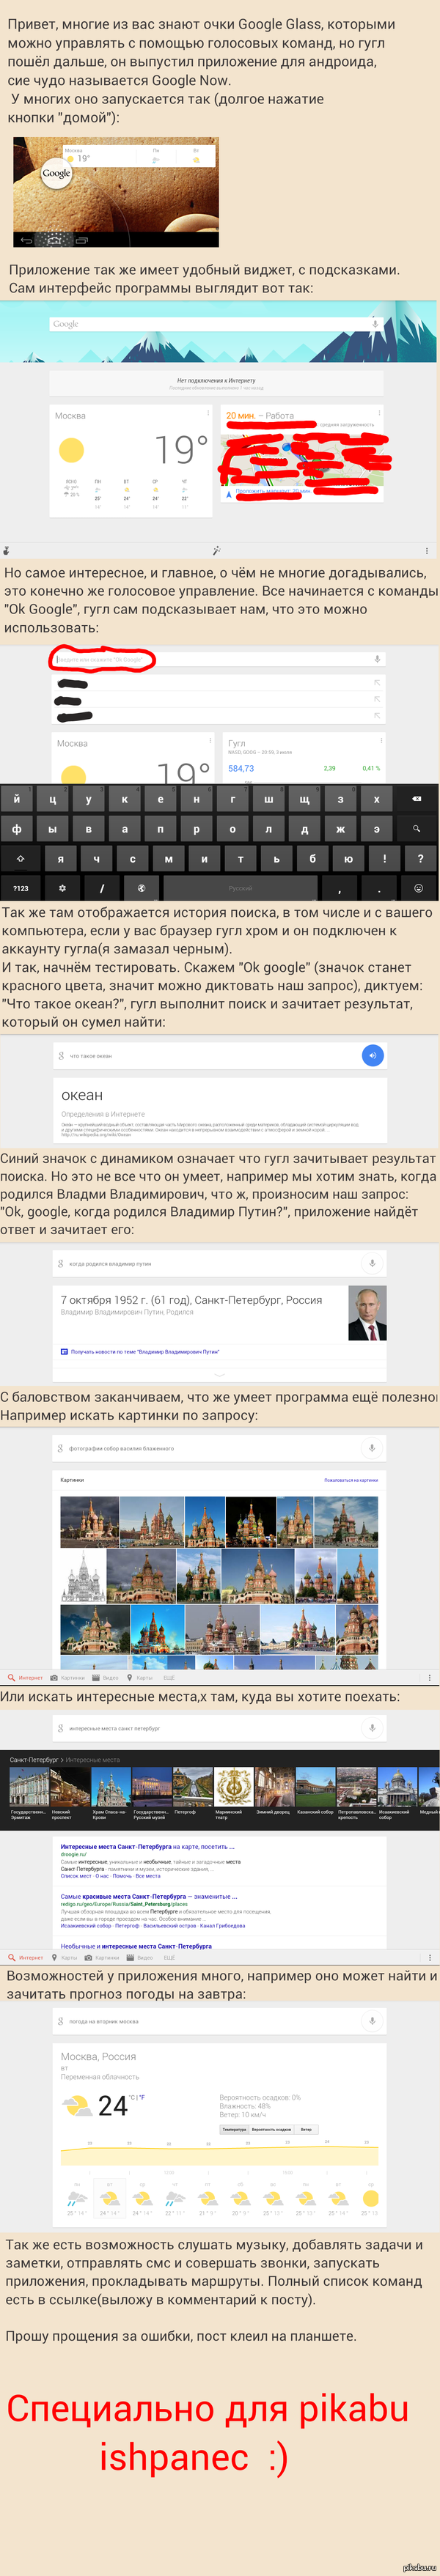Toggle the Температура chart button
Image resolution: width=440 pixels, height=2576 pixels.
(234, 2129)
